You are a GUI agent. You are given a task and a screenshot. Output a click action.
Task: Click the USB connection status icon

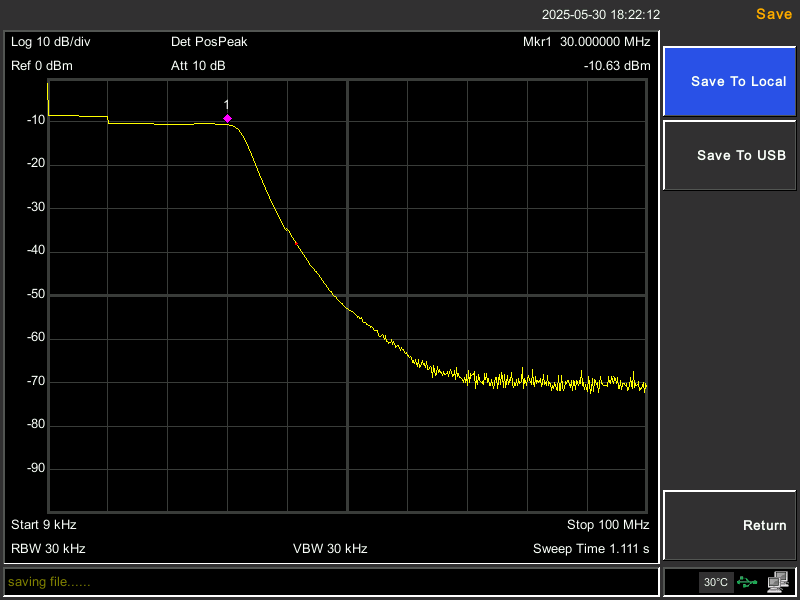(x=747, y=582)
